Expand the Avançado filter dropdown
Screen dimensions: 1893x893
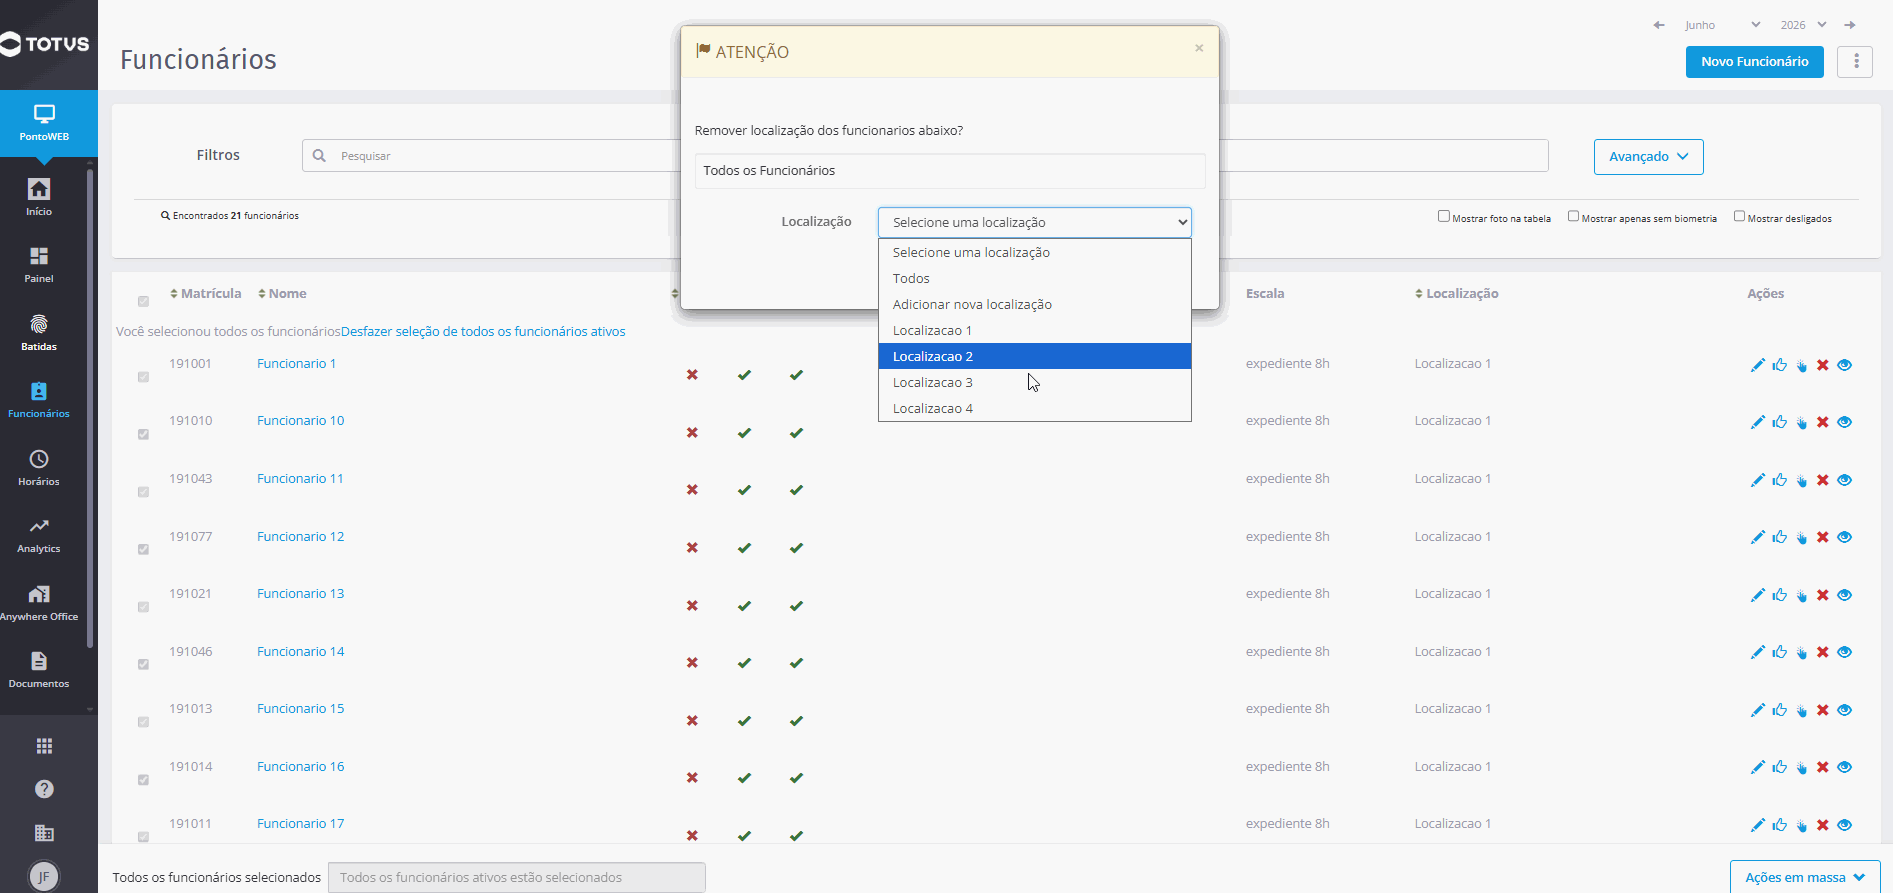1648,157
